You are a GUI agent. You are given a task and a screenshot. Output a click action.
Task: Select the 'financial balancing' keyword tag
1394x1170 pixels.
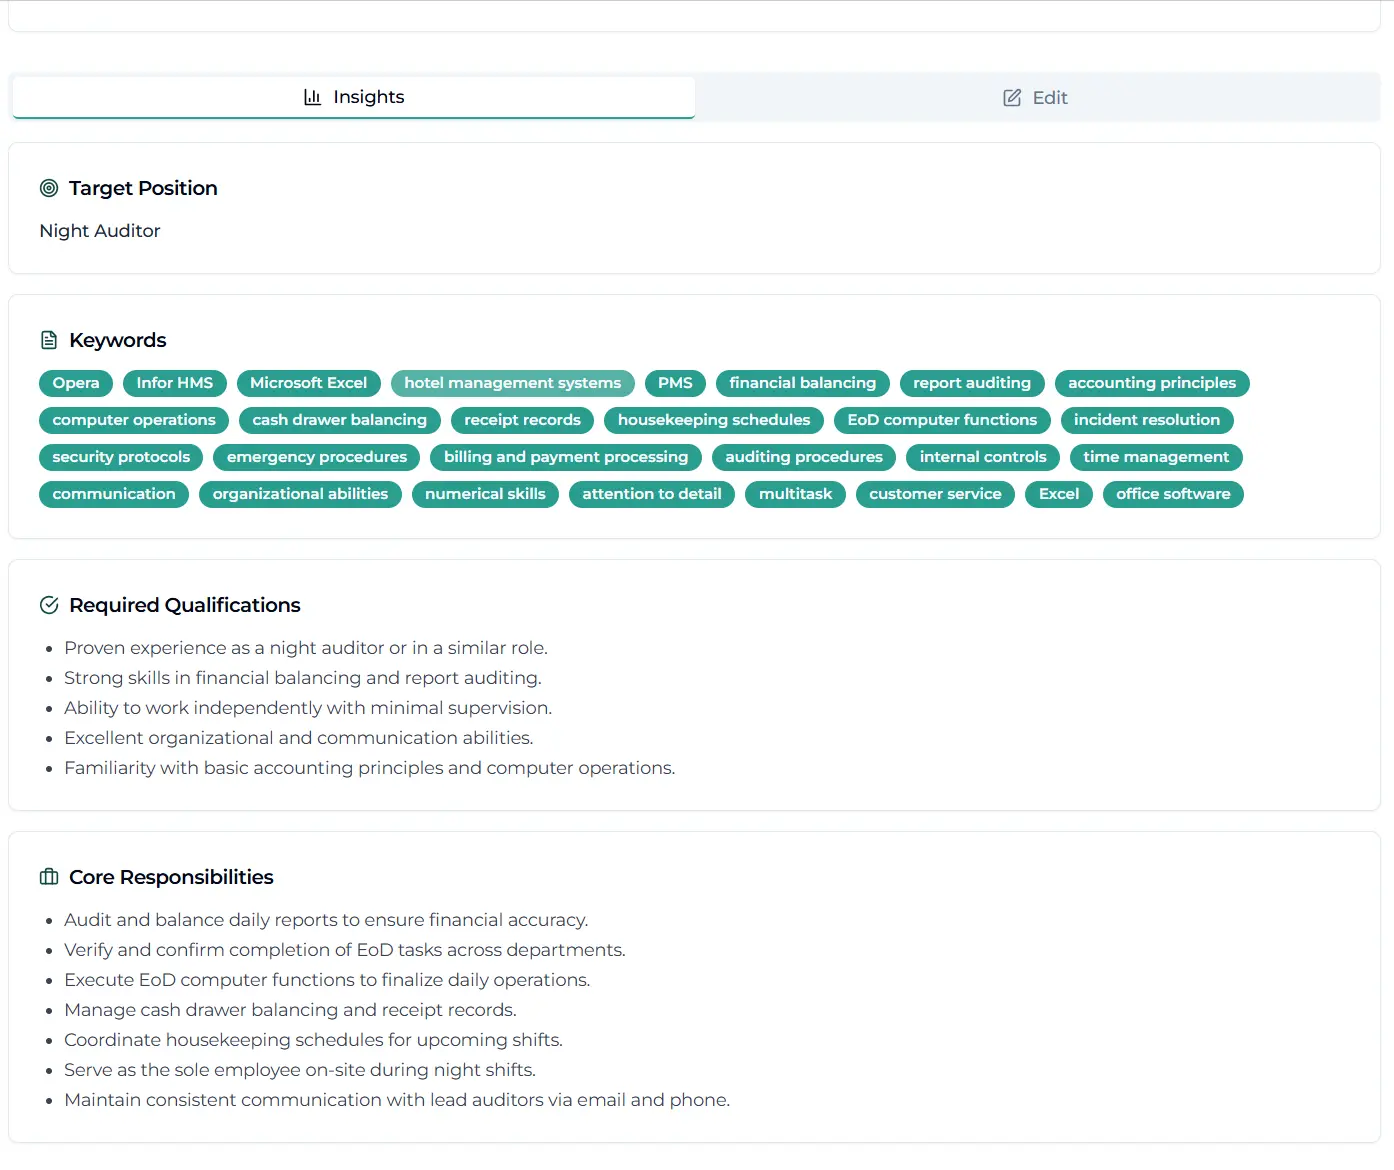802,383
